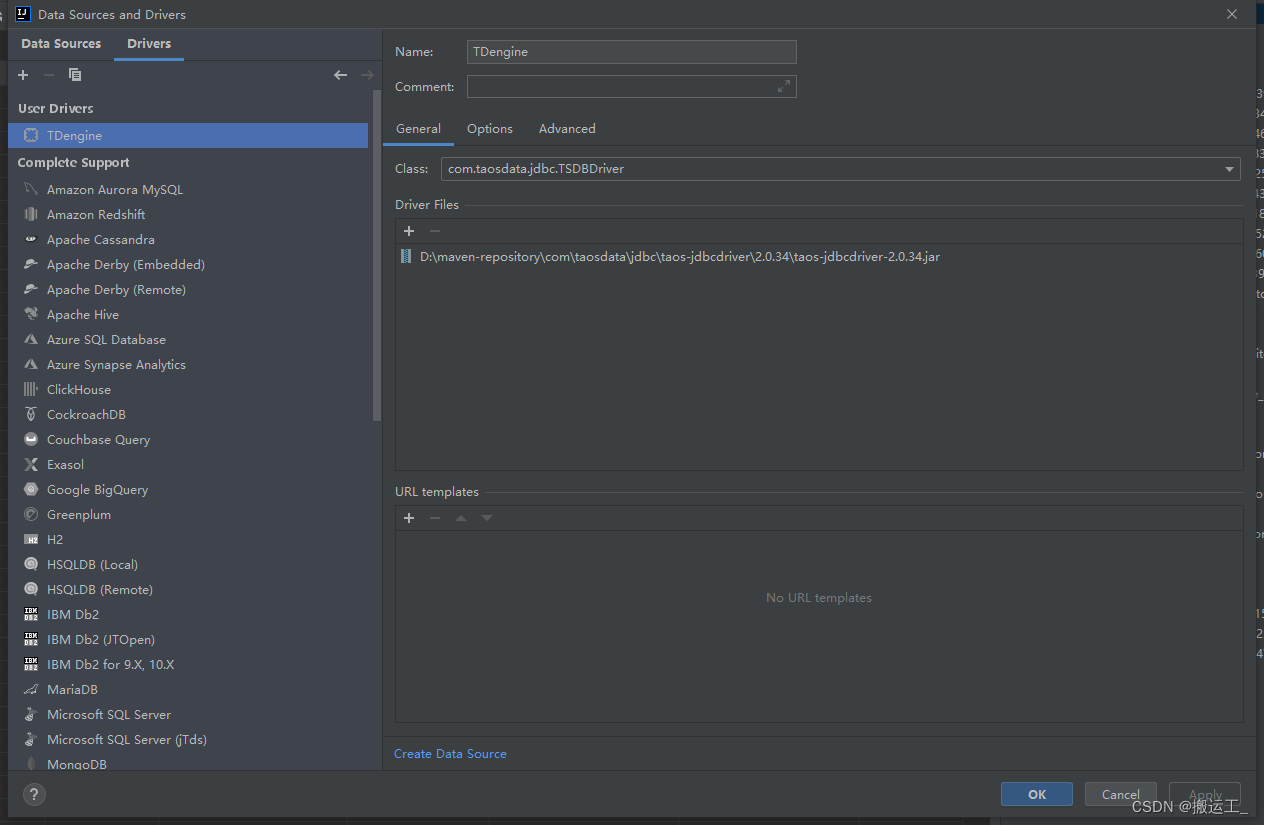1264x825 pixels.
Task: Select Apache Derby (Remote) driver
Action: click(188, 289)
